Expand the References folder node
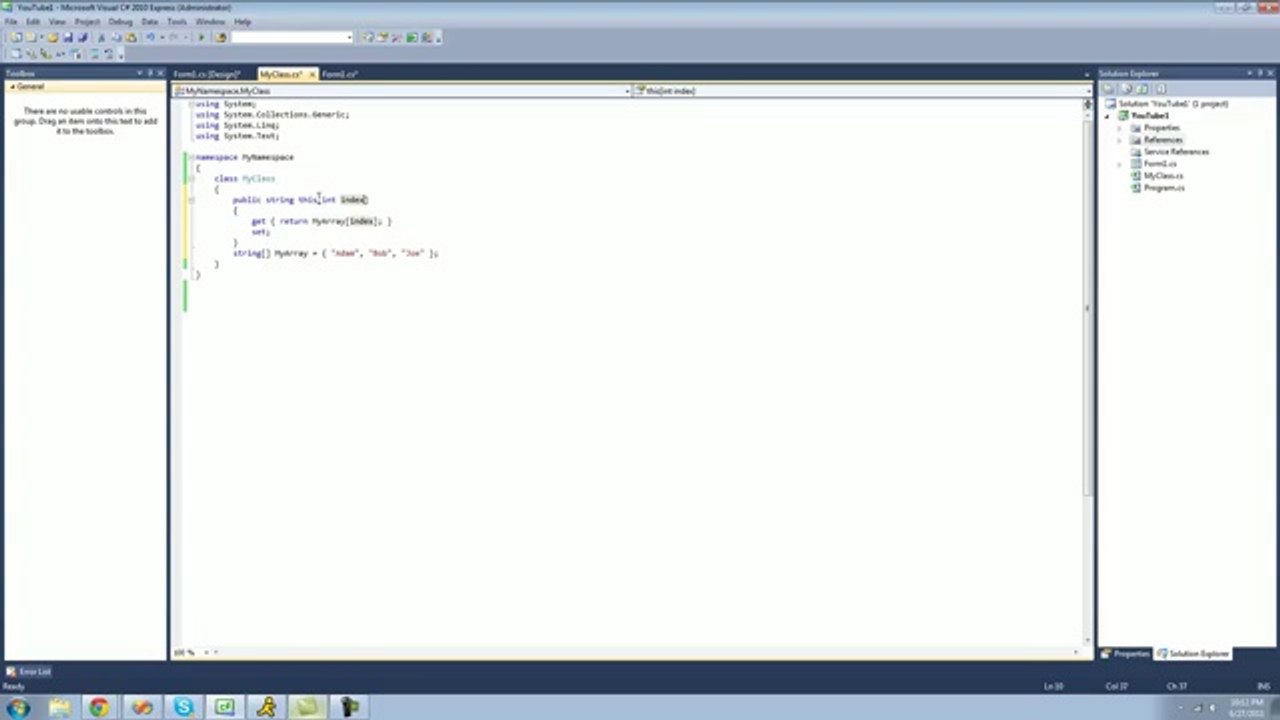The width and height of the screenshot is (1280, 720). point(1120,140)
